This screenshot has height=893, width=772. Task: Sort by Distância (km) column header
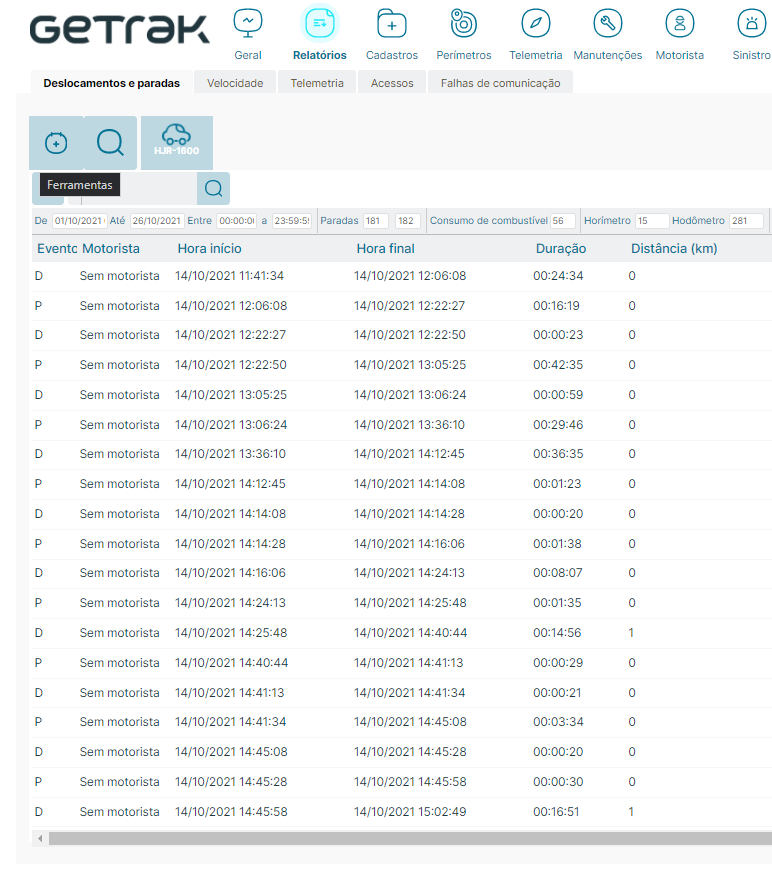coord(674,249)
